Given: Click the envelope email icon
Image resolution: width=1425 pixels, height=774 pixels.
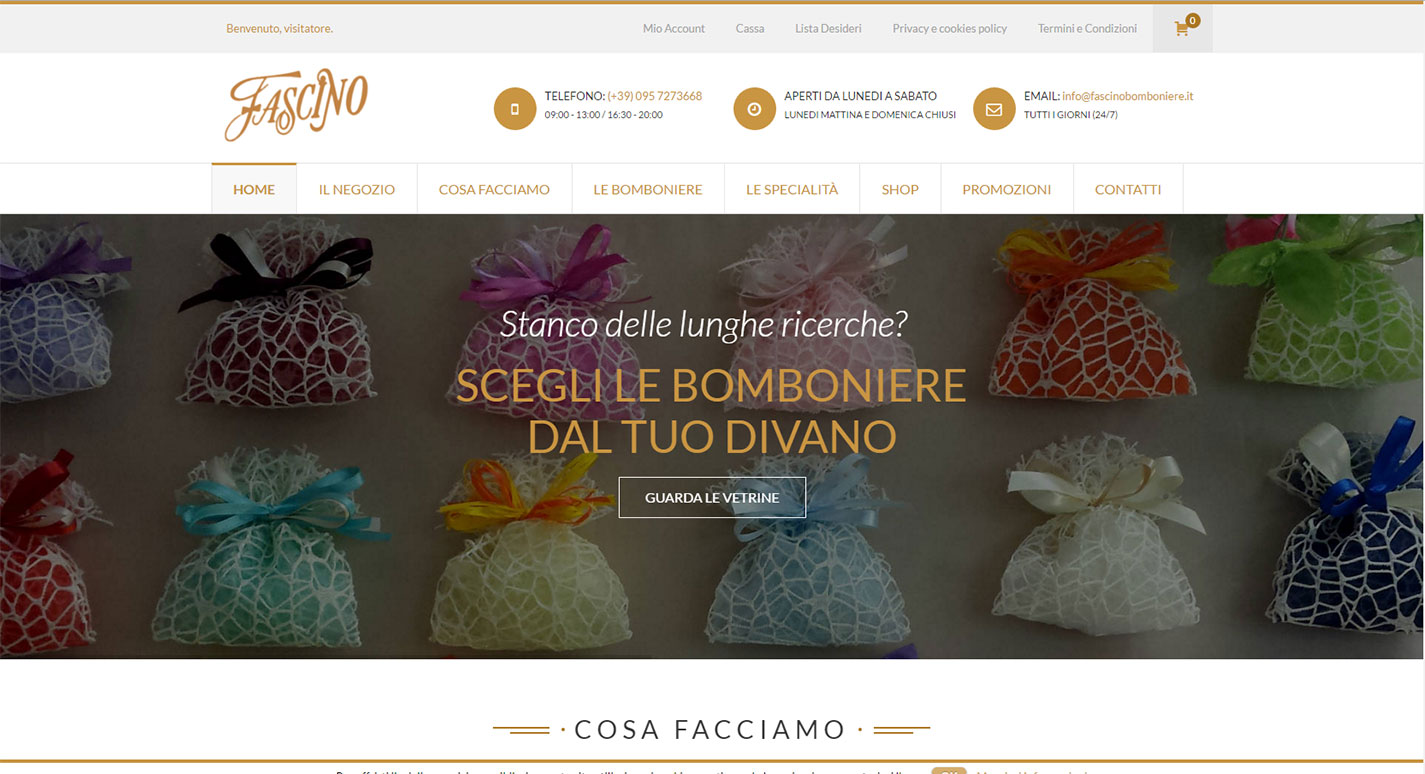Looking at the screenshot, I should pos(994,109).
